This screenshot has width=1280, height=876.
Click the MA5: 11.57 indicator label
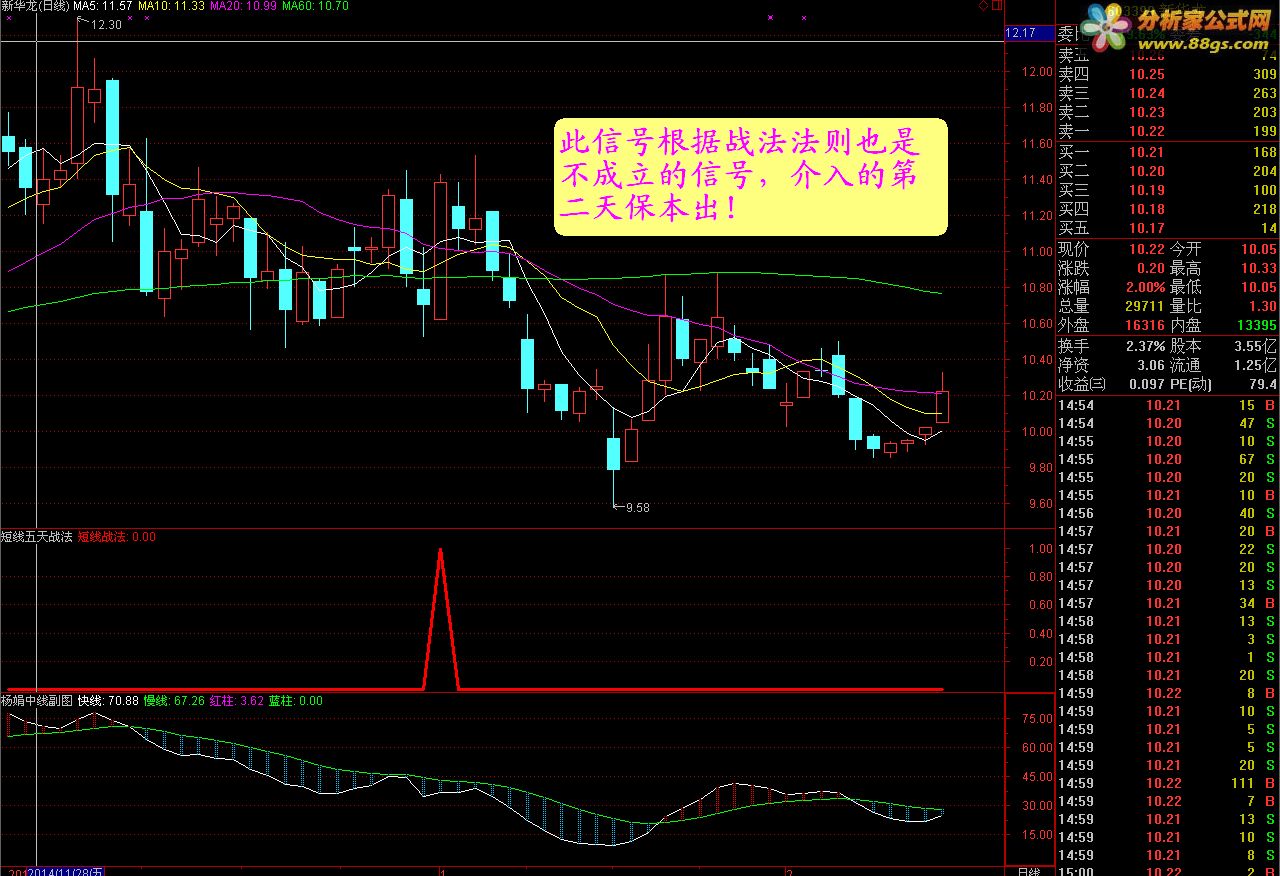pyautogui.click(x=104, y=6)
